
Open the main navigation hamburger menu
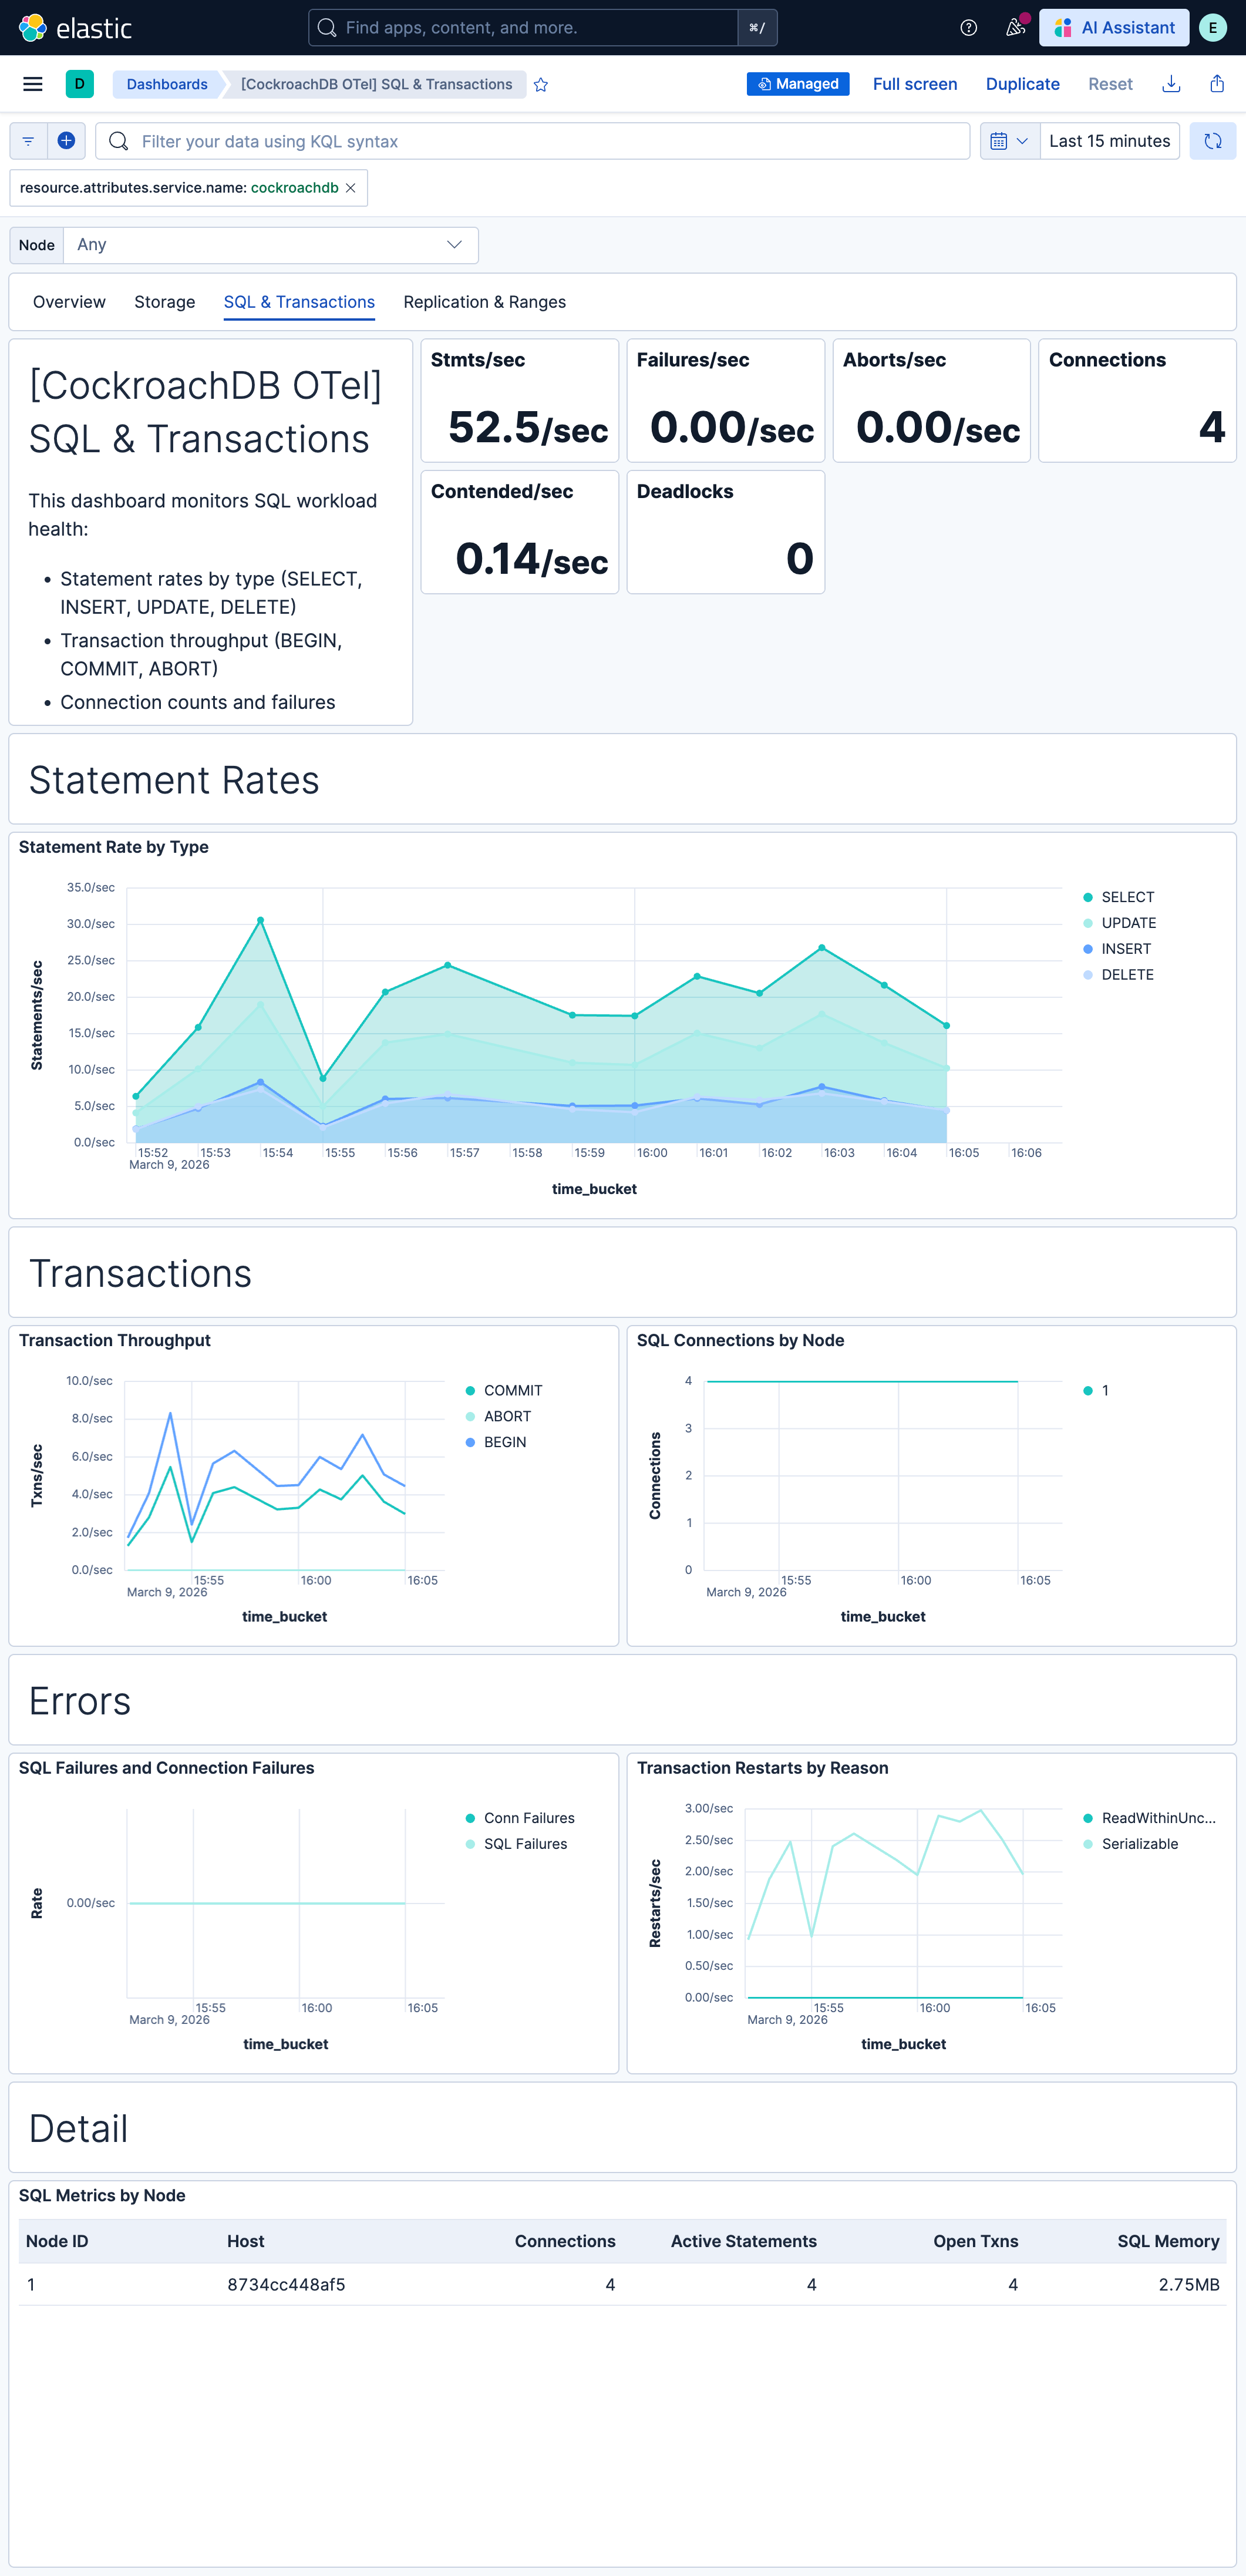[x=32, y=84]
